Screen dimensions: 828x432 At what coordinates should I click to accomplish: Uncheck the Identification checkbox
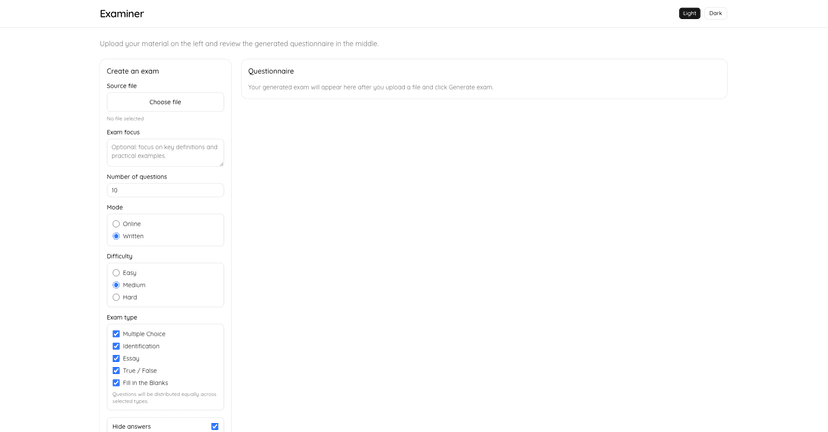tap(116, 346)
